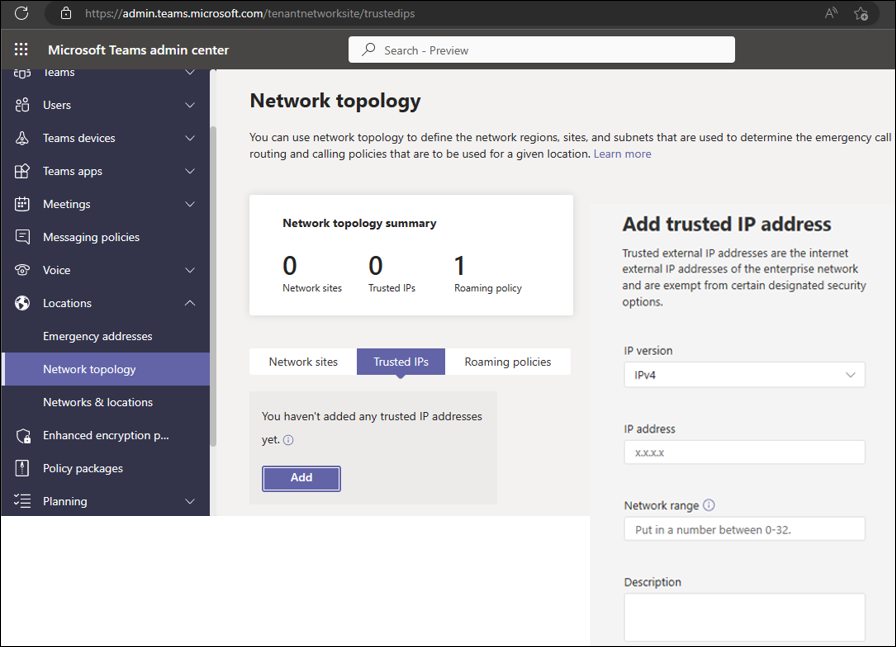Screen dimensions: 896x647
Task: Click the Users icon in the sidebar
Action: click(23, 104)
